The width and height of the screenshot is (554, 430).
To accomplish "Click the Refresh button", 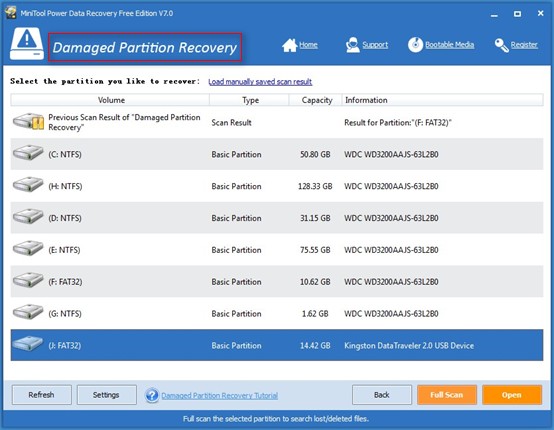I will click(x=42, y=395).
